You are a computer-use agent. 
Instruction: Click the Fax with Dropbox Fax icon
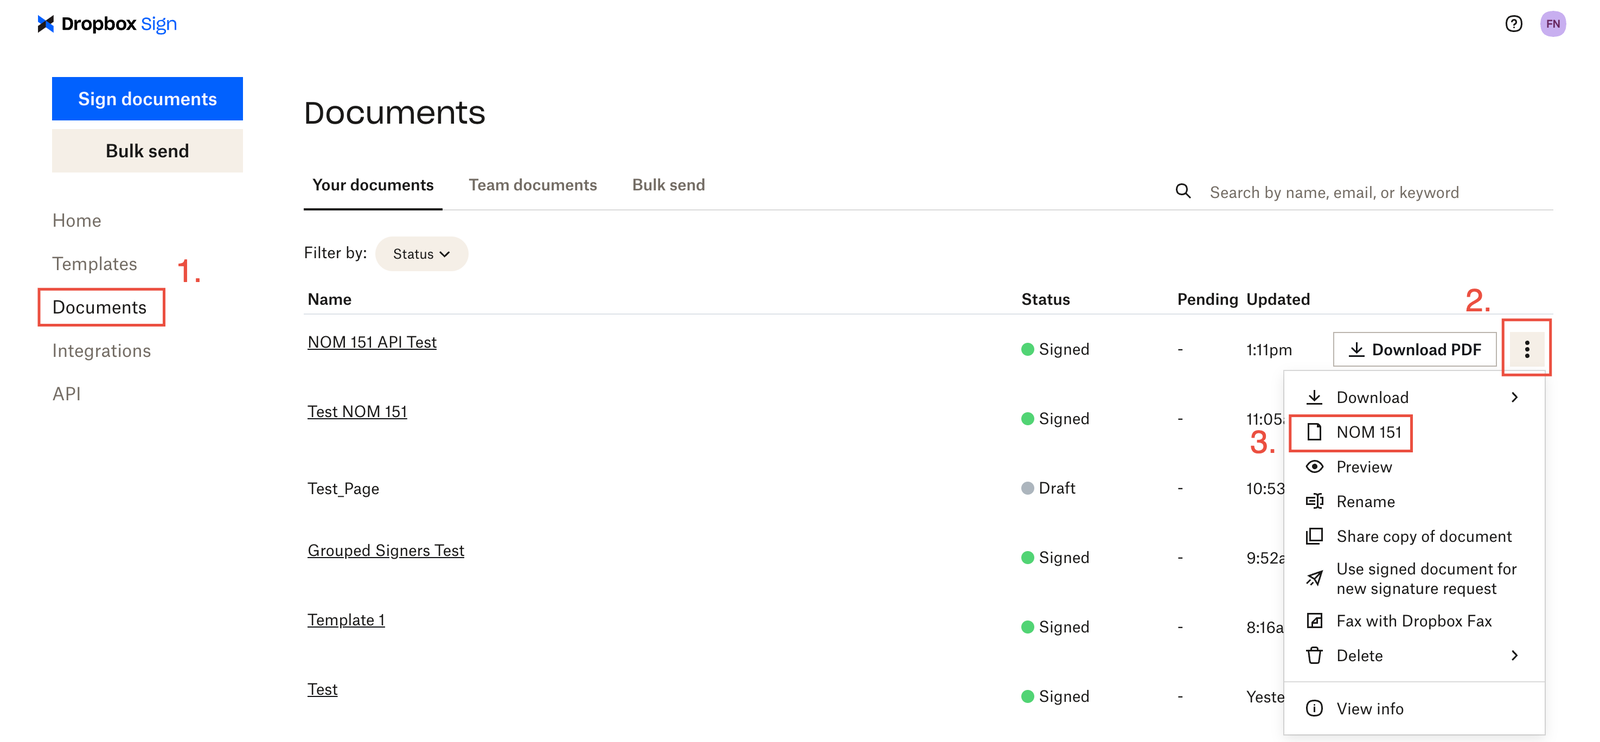click(1315, 621)
